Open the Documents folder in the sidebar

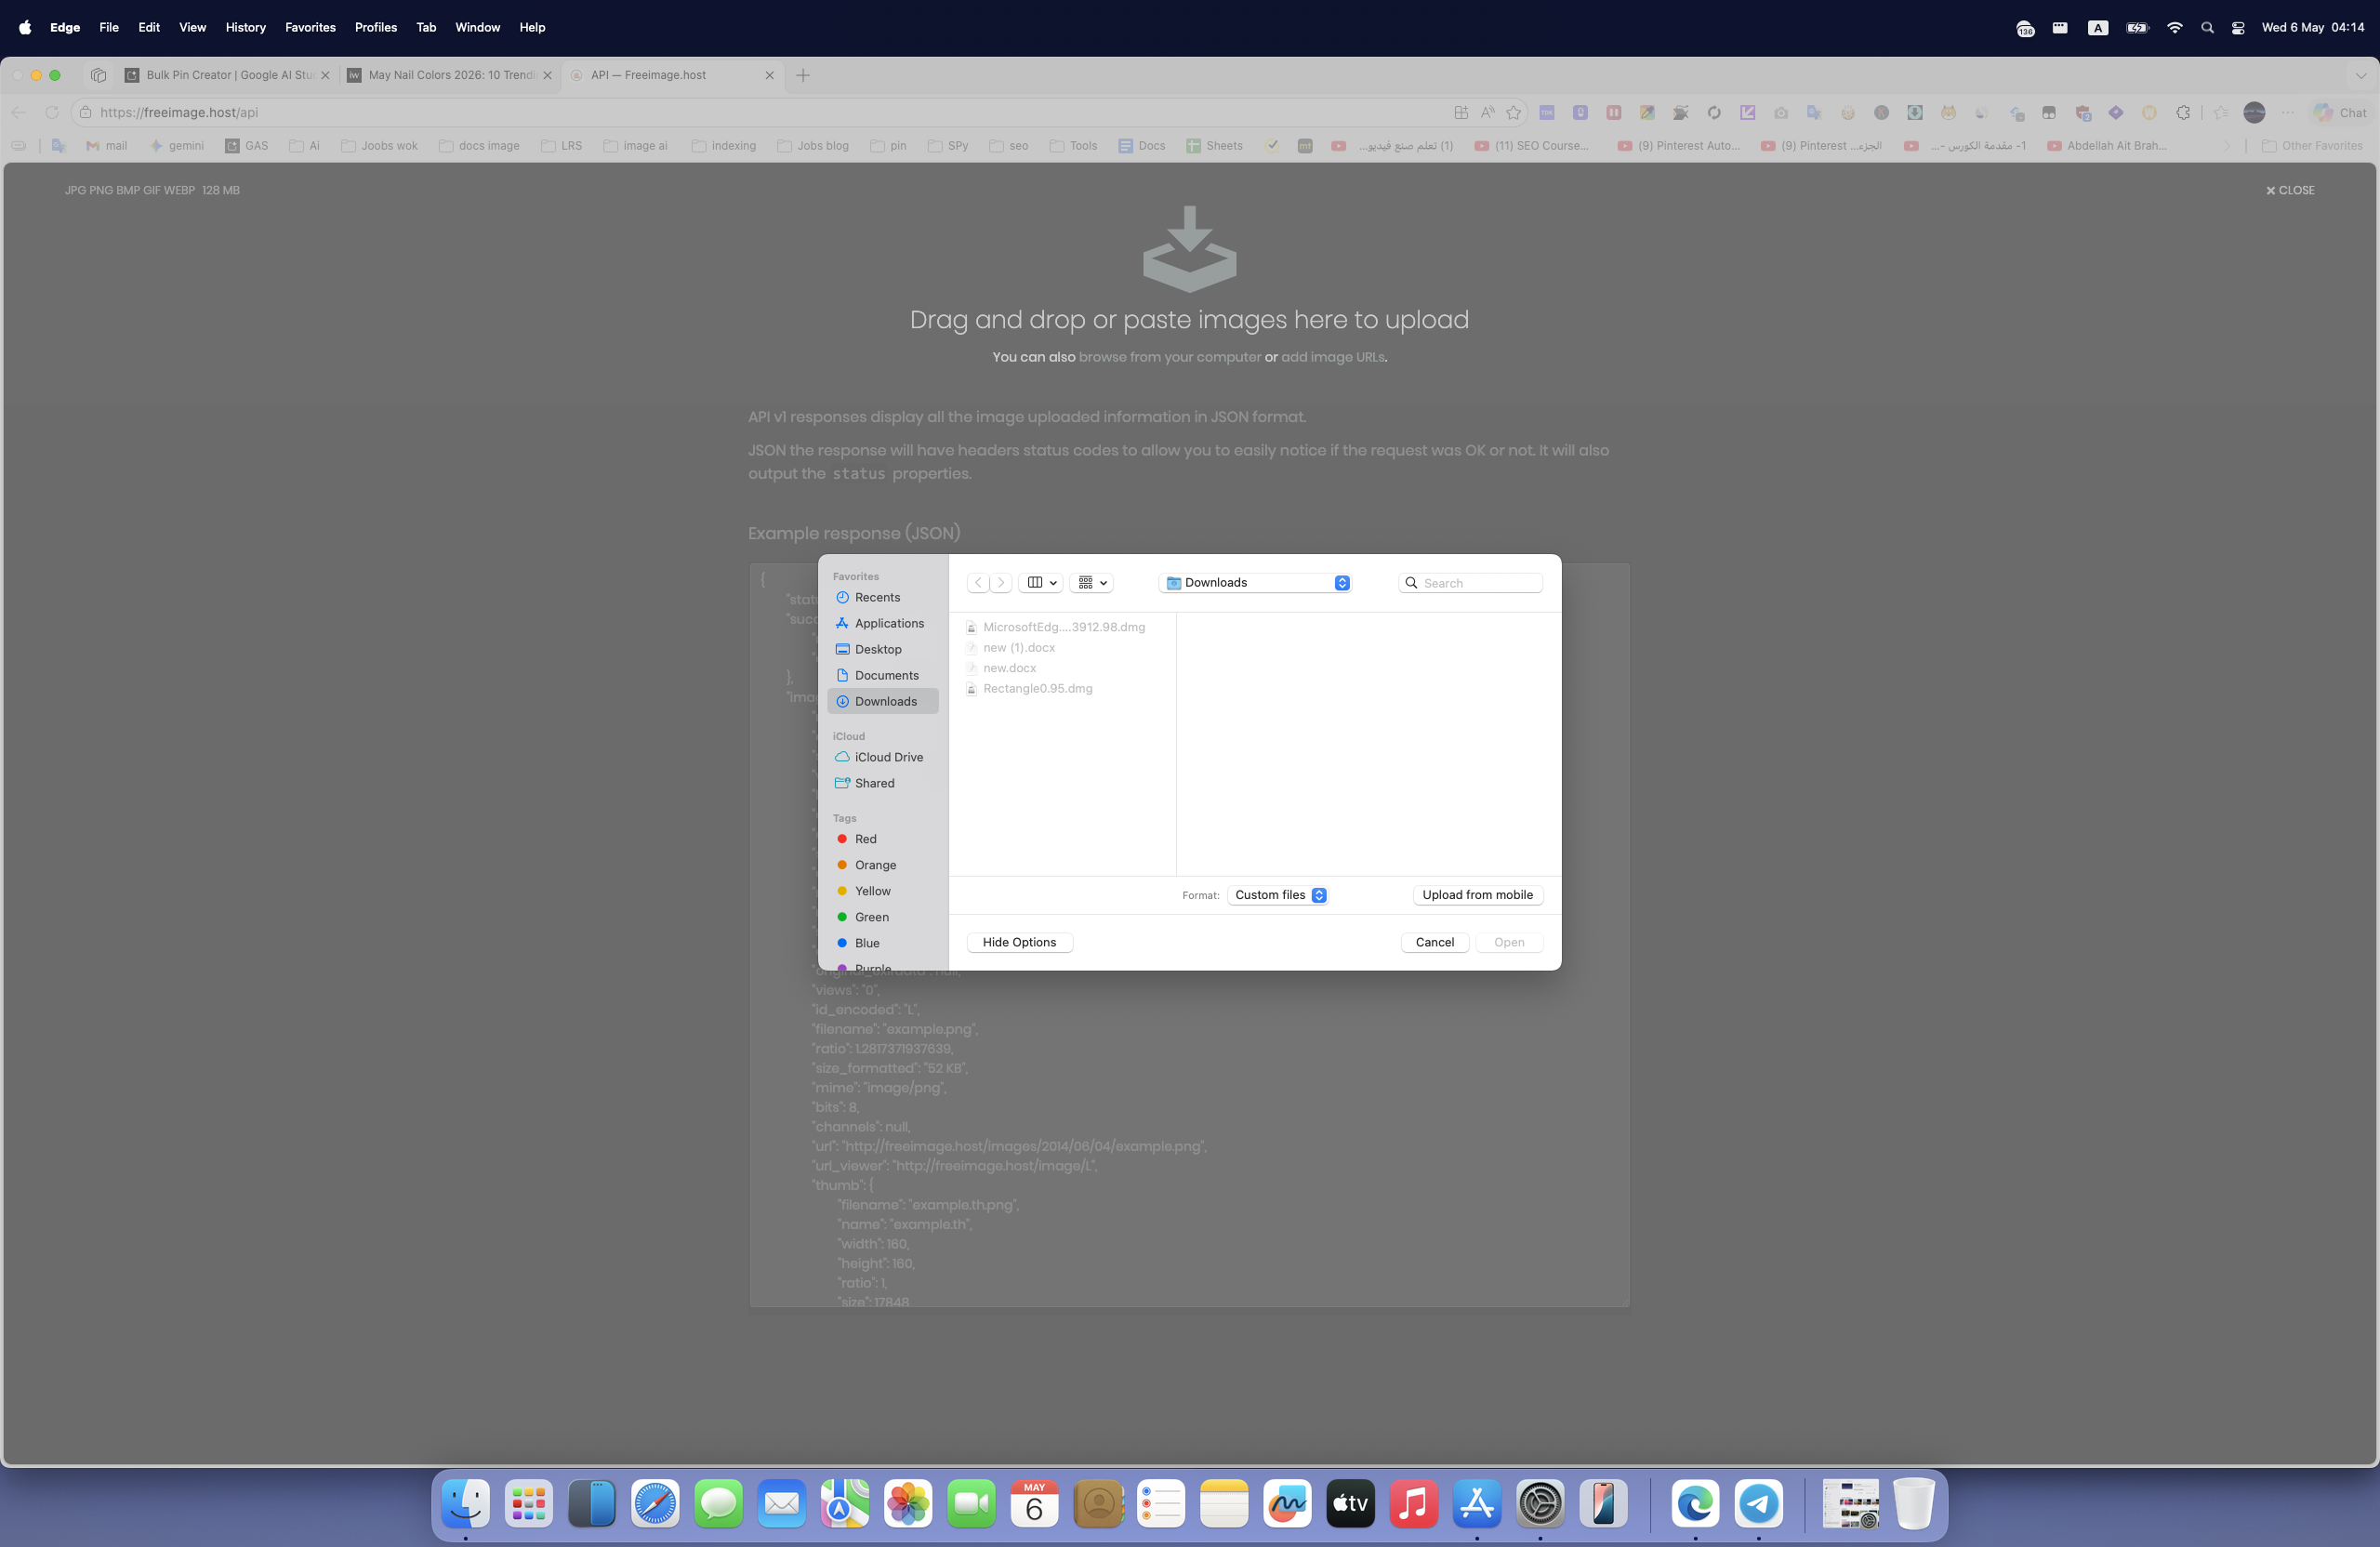(882, 675)
